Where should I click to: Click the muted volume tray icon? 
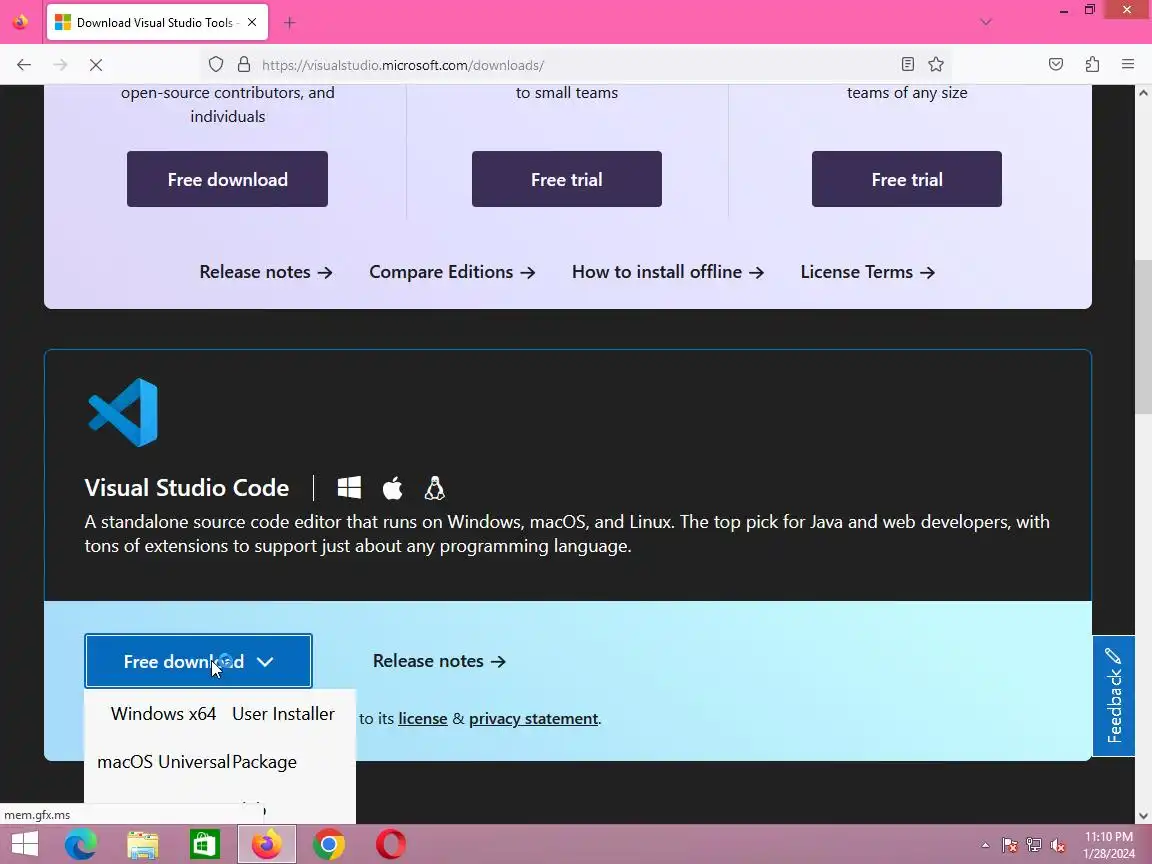point(1058,845)
